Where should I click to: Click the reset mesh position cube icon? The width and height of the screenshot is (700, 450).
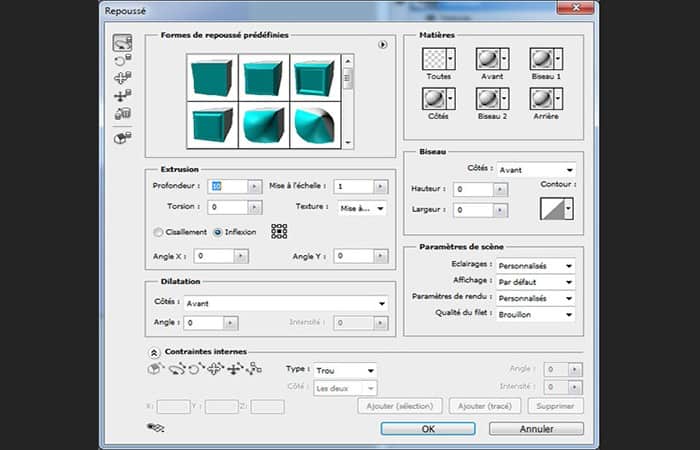tap(122, 137)
